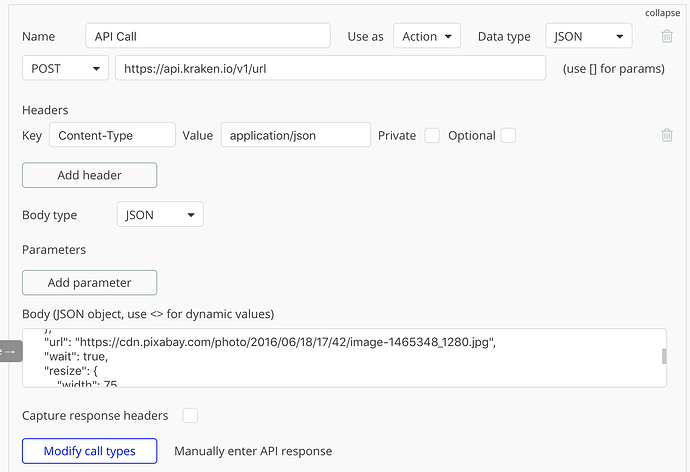Click the "resize": { line in body
Screen dimensions: 690x472
[x=71, y=371]
